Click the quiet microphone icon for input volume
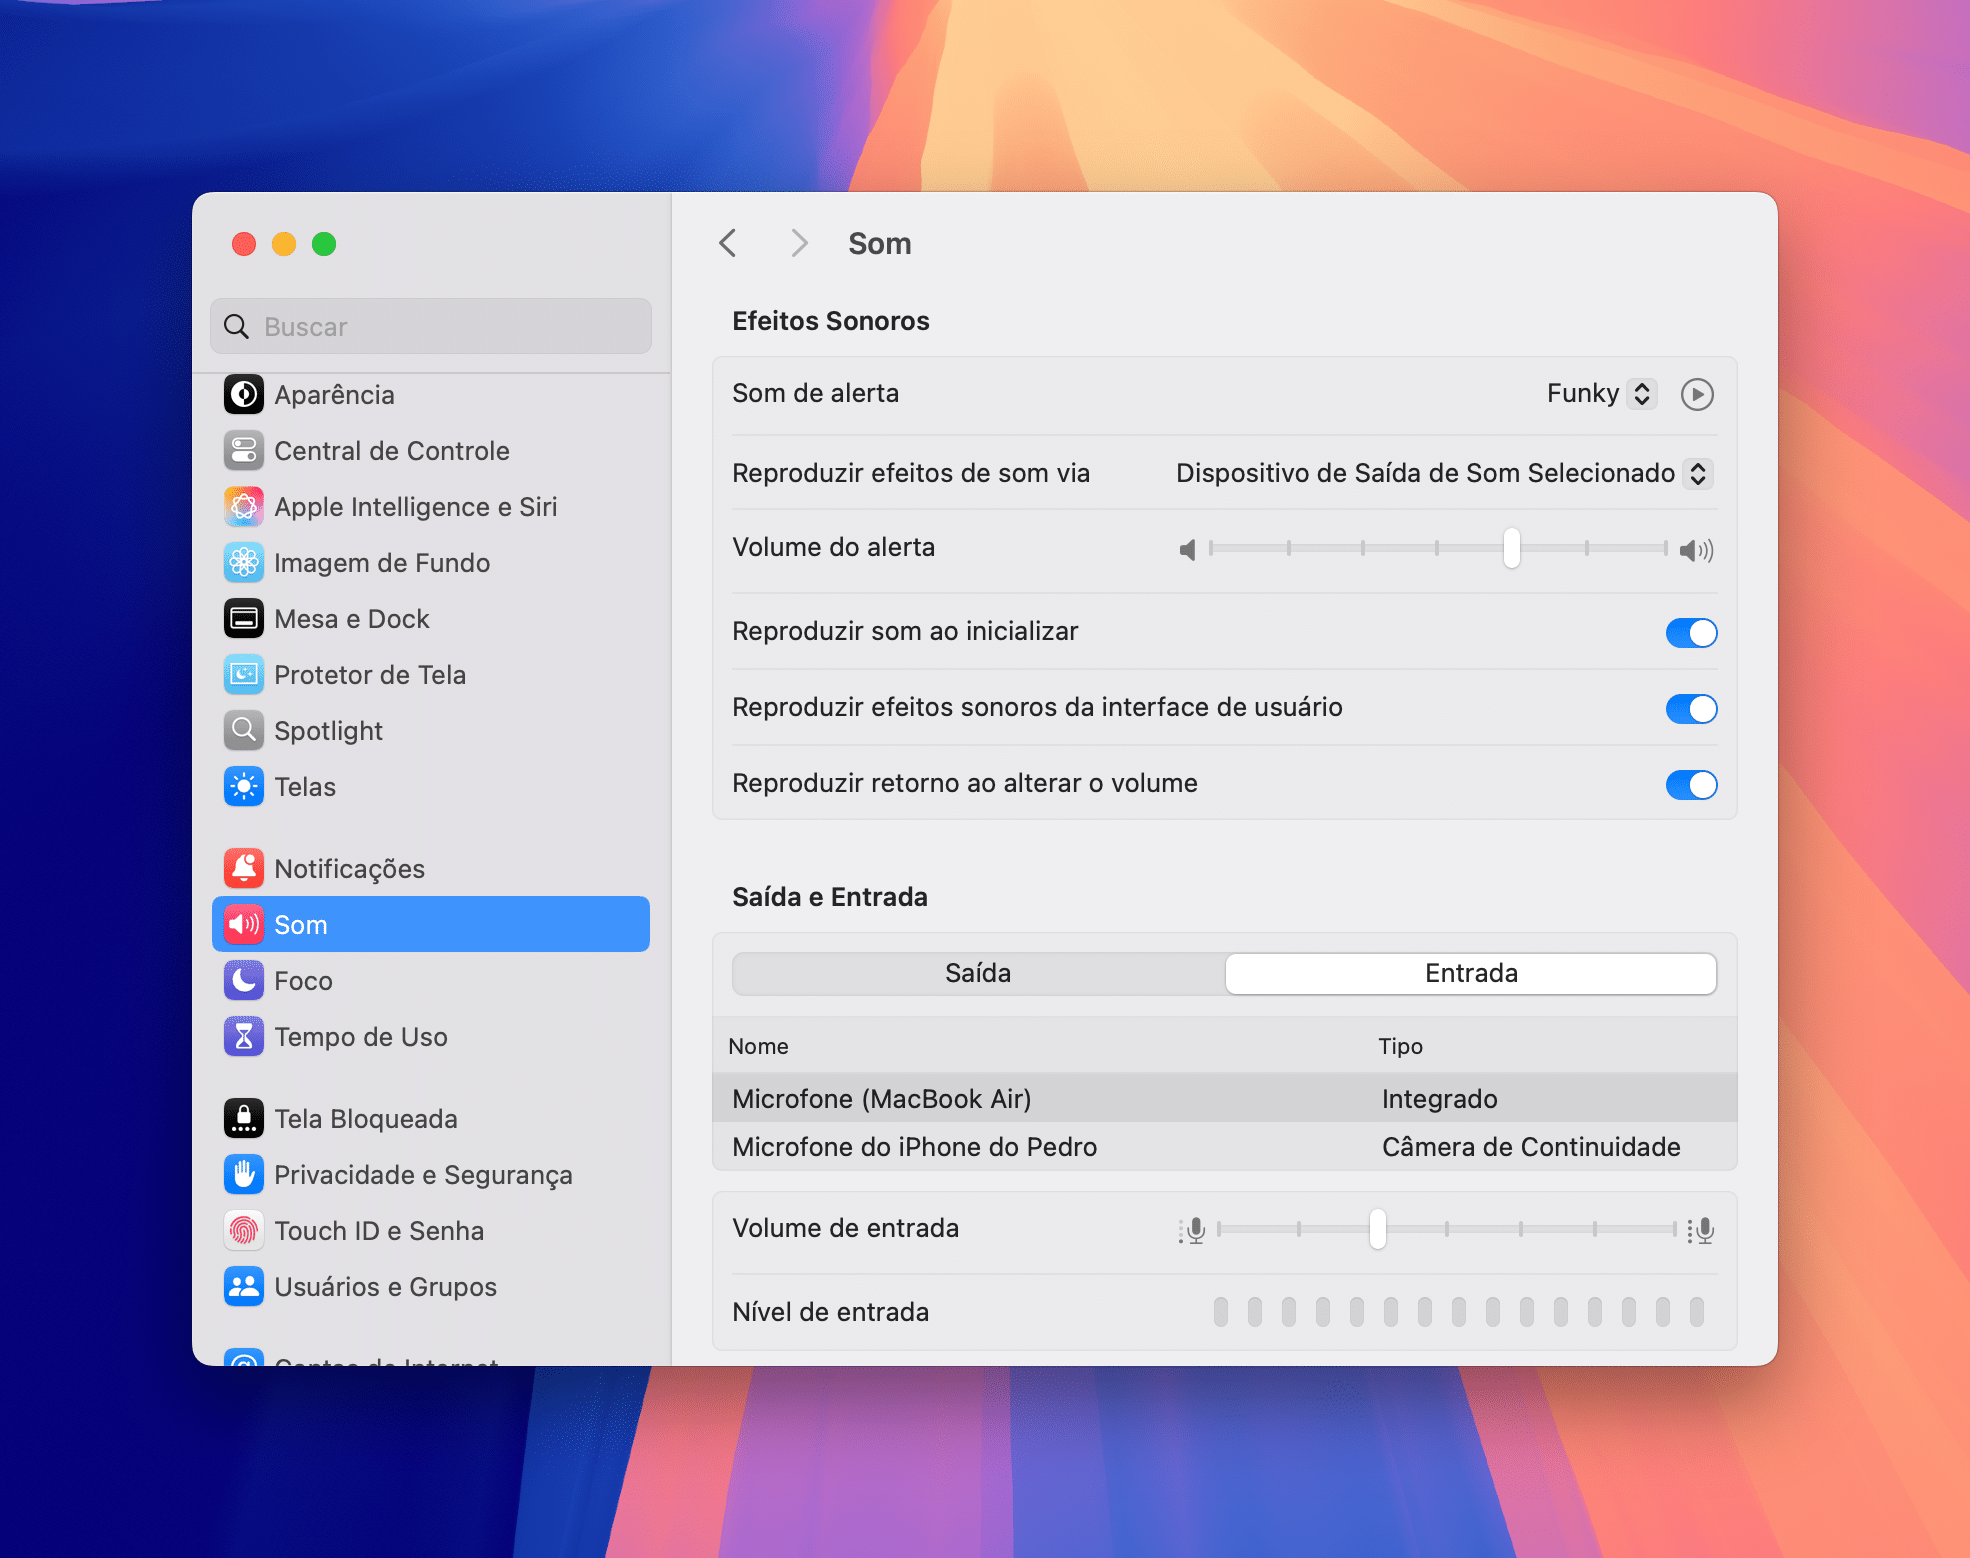Image resolution: width=1970 pixels, height=1558 pixels. pyautogui.click(x=1192, y=1230)
